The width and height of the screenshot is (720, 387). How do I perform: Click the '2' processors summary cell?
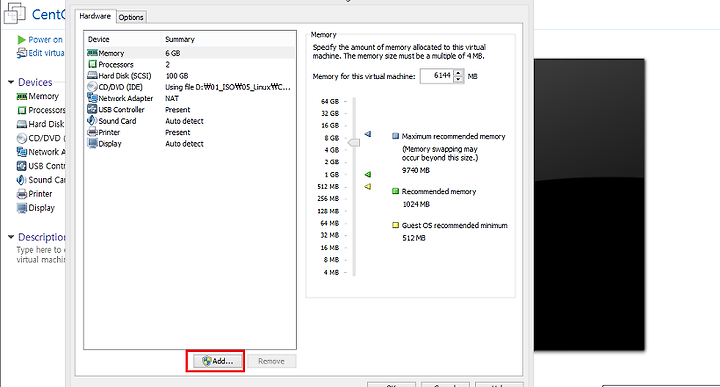pos(168,65)
